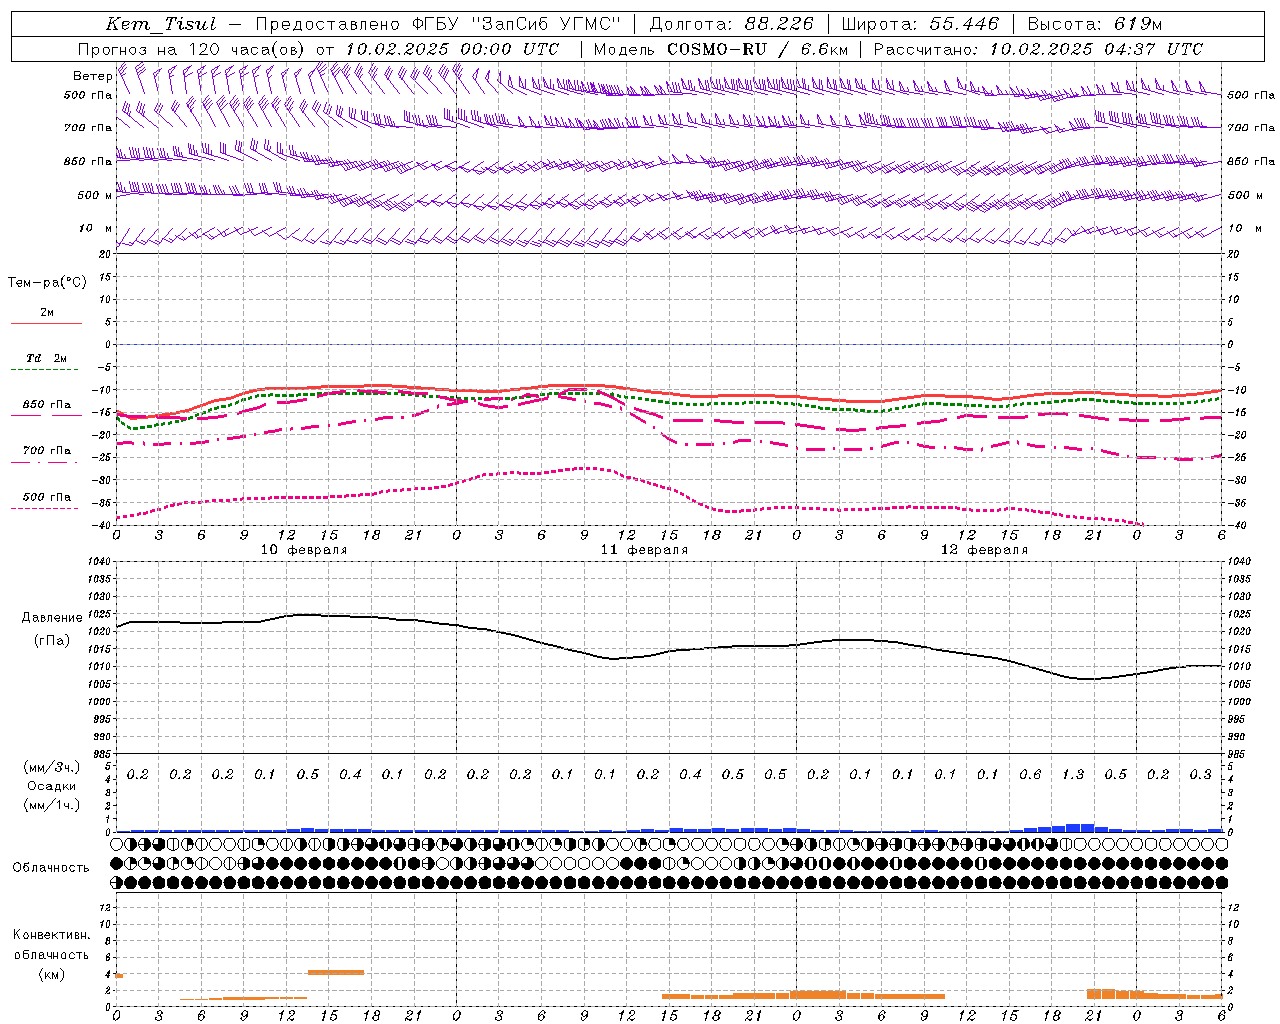The width and height of the screenshot is (1280, 1024).
Task: Click the '(мм/3ч.)' units label
Action: pos(52,767)
